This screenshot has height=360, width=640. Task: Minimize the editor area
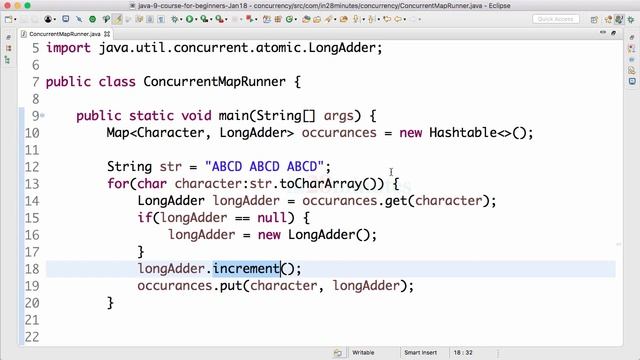point(603,32)
